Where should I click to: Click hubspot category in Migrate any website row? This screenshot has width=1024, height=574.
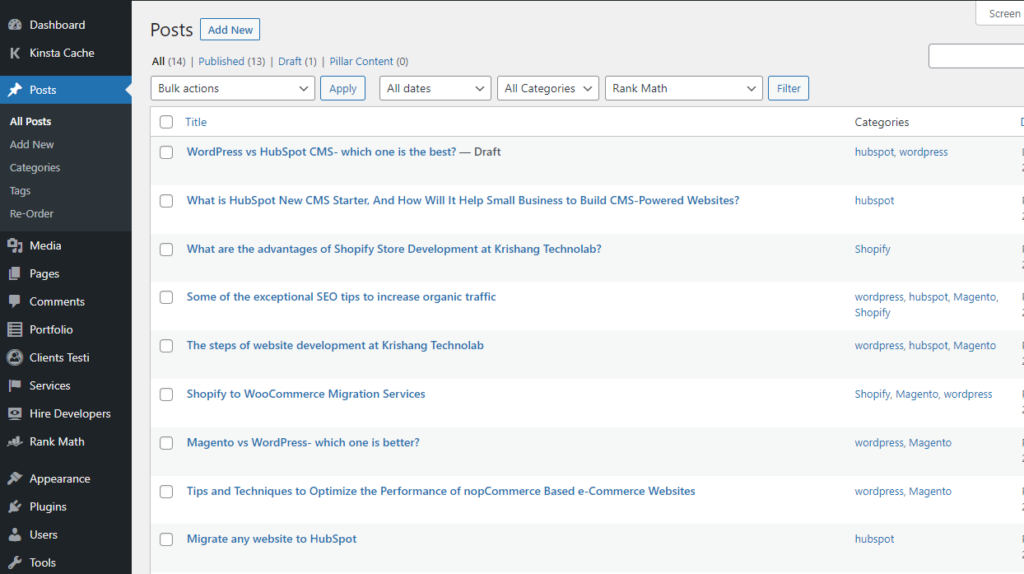(x=874, y=539)
